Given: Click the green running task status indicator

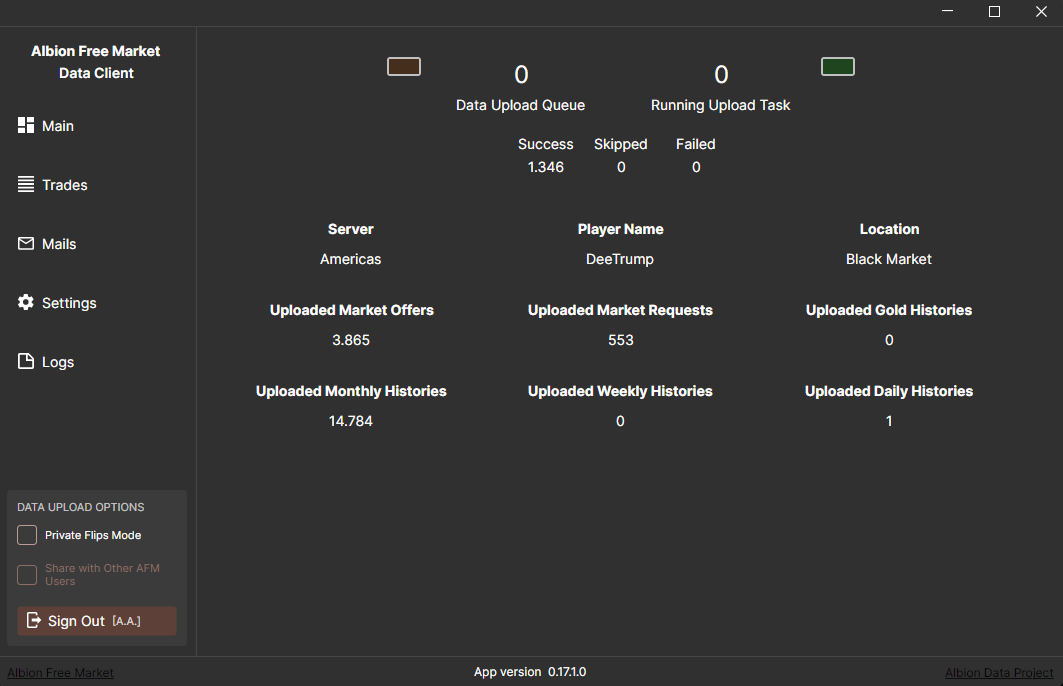Looking at the screenshot, I should tap(837, 67).
